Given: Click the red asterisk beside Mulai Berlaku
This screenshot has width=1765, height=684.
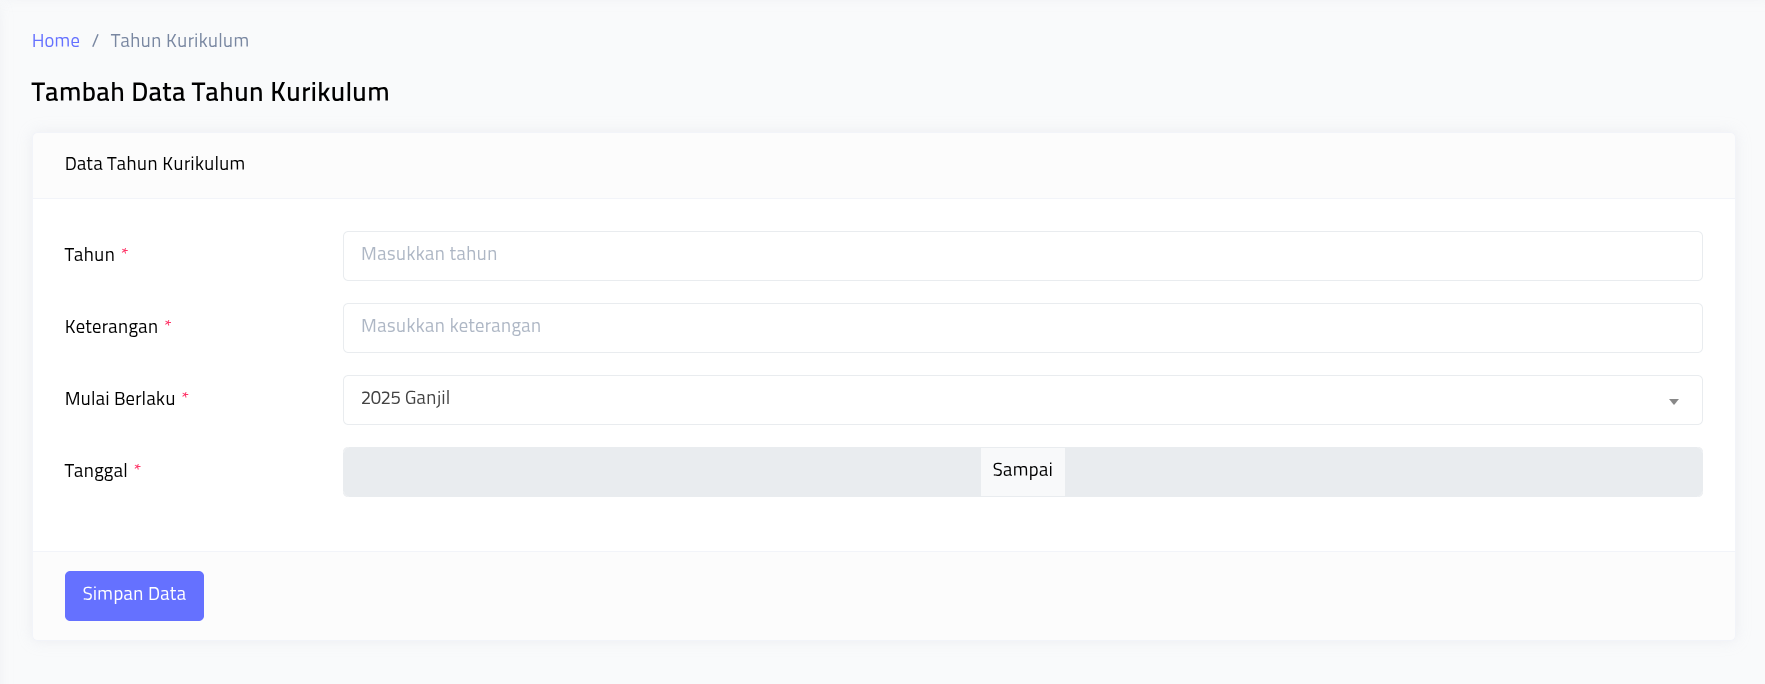Looking at the screenshot, I should click(x=185, y=396).
